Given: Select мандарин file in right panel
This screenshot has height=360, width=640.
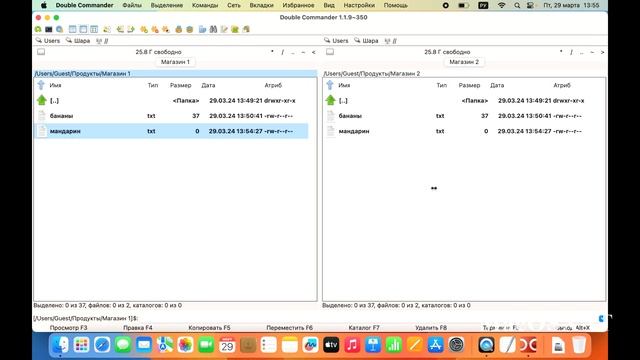Looking at the screenshot, I should (460, 131).
